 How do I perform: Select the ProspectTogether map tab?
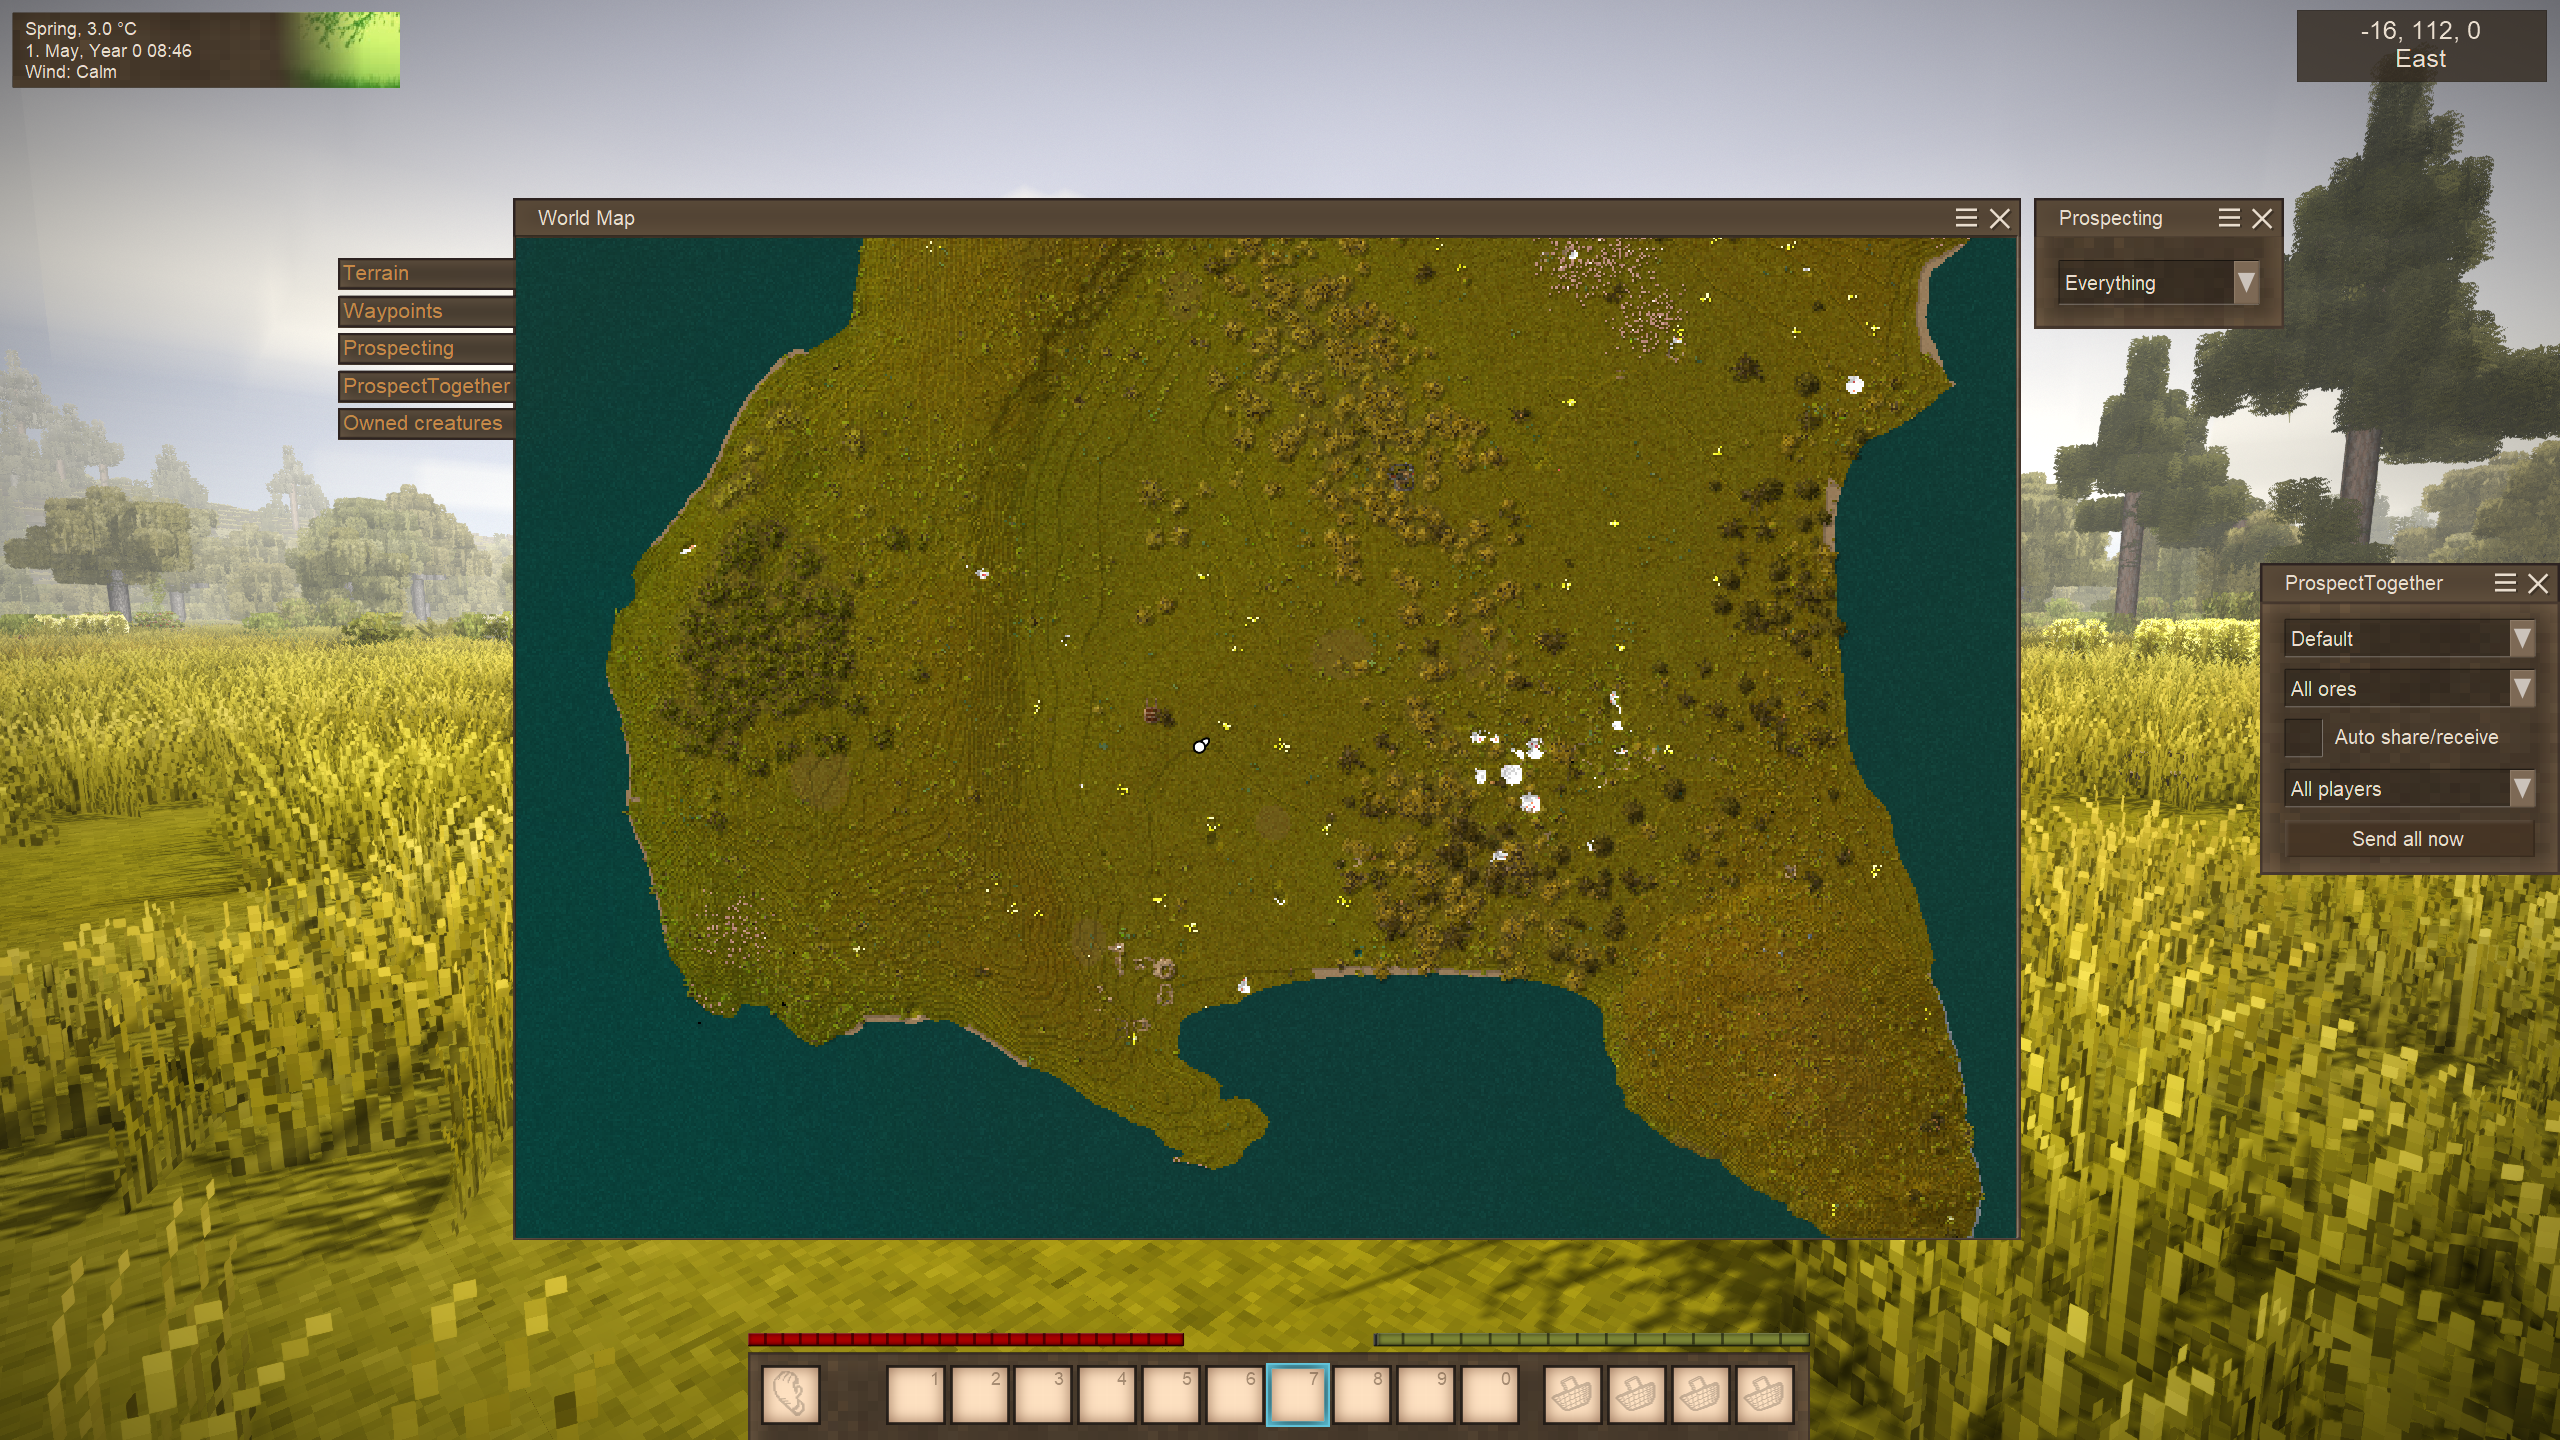point(426,386)
